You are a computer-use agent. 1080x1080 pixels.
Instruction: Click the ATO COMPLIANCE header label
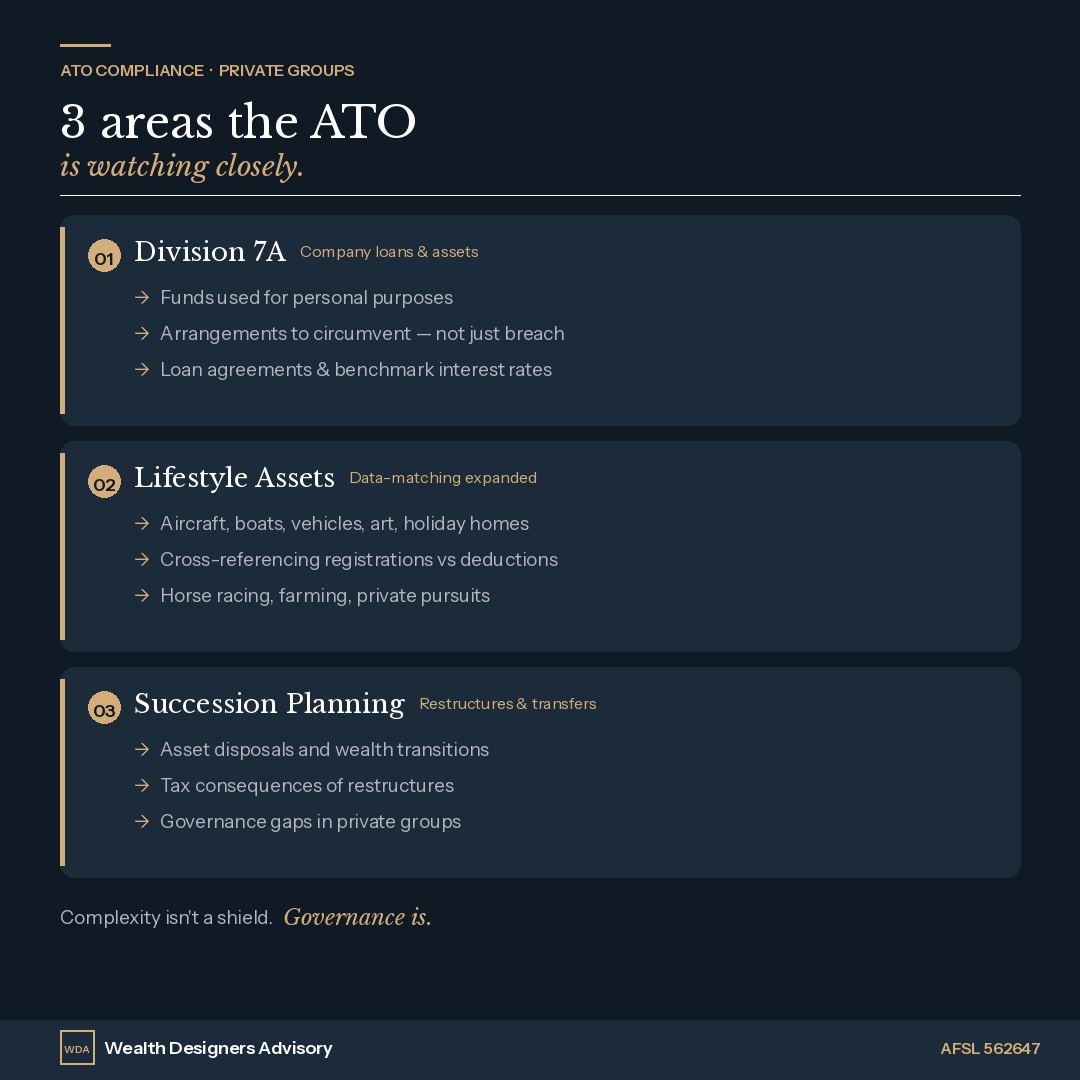pos(132,71)
